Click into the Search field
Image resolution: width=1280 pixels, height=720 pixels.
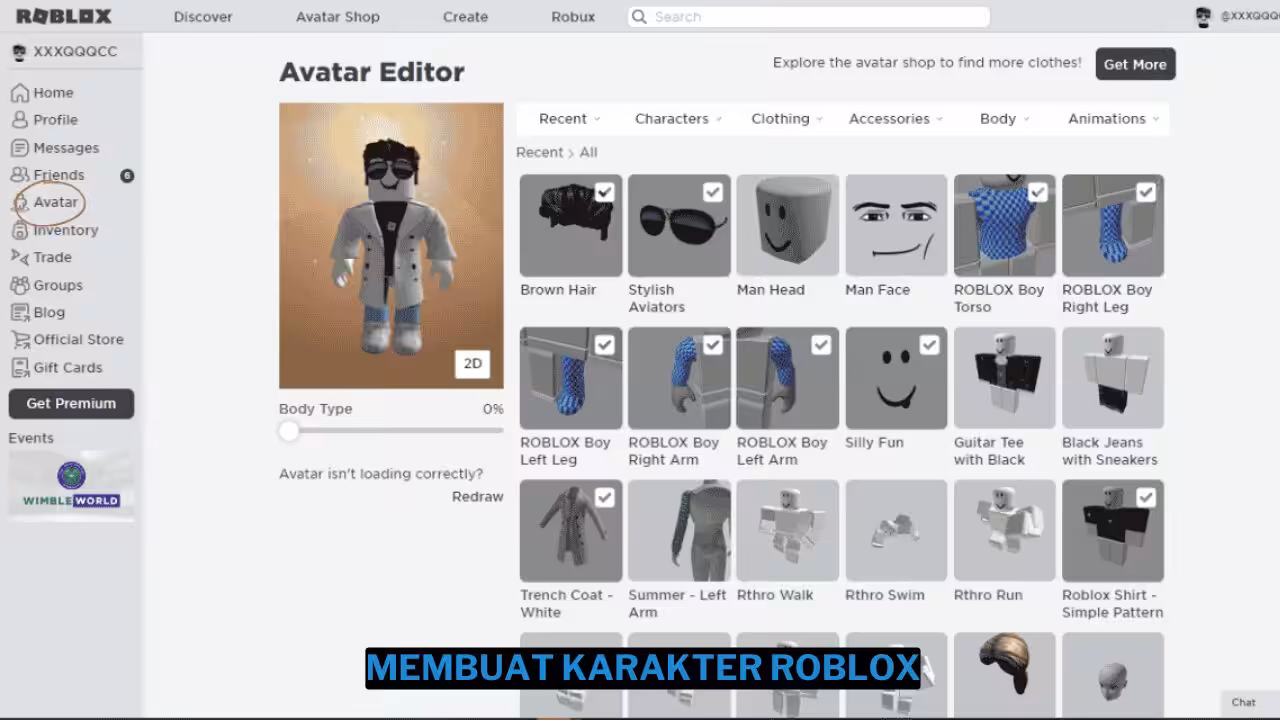[808, 17]
